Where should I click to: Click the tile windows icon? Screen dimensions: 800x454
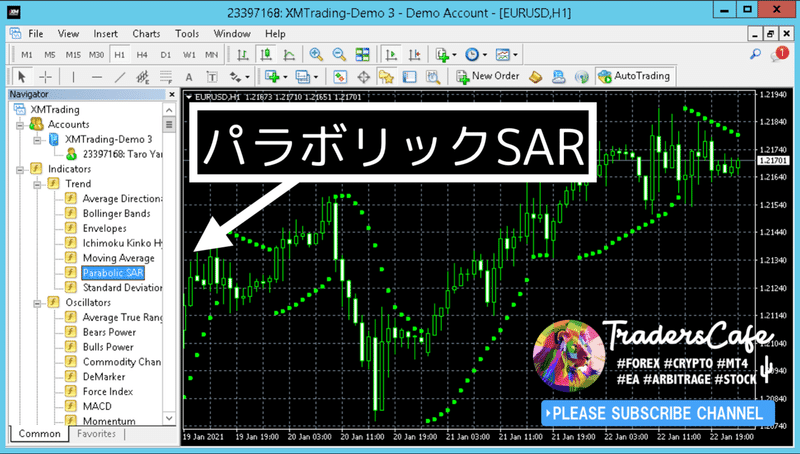coord(362,55)
